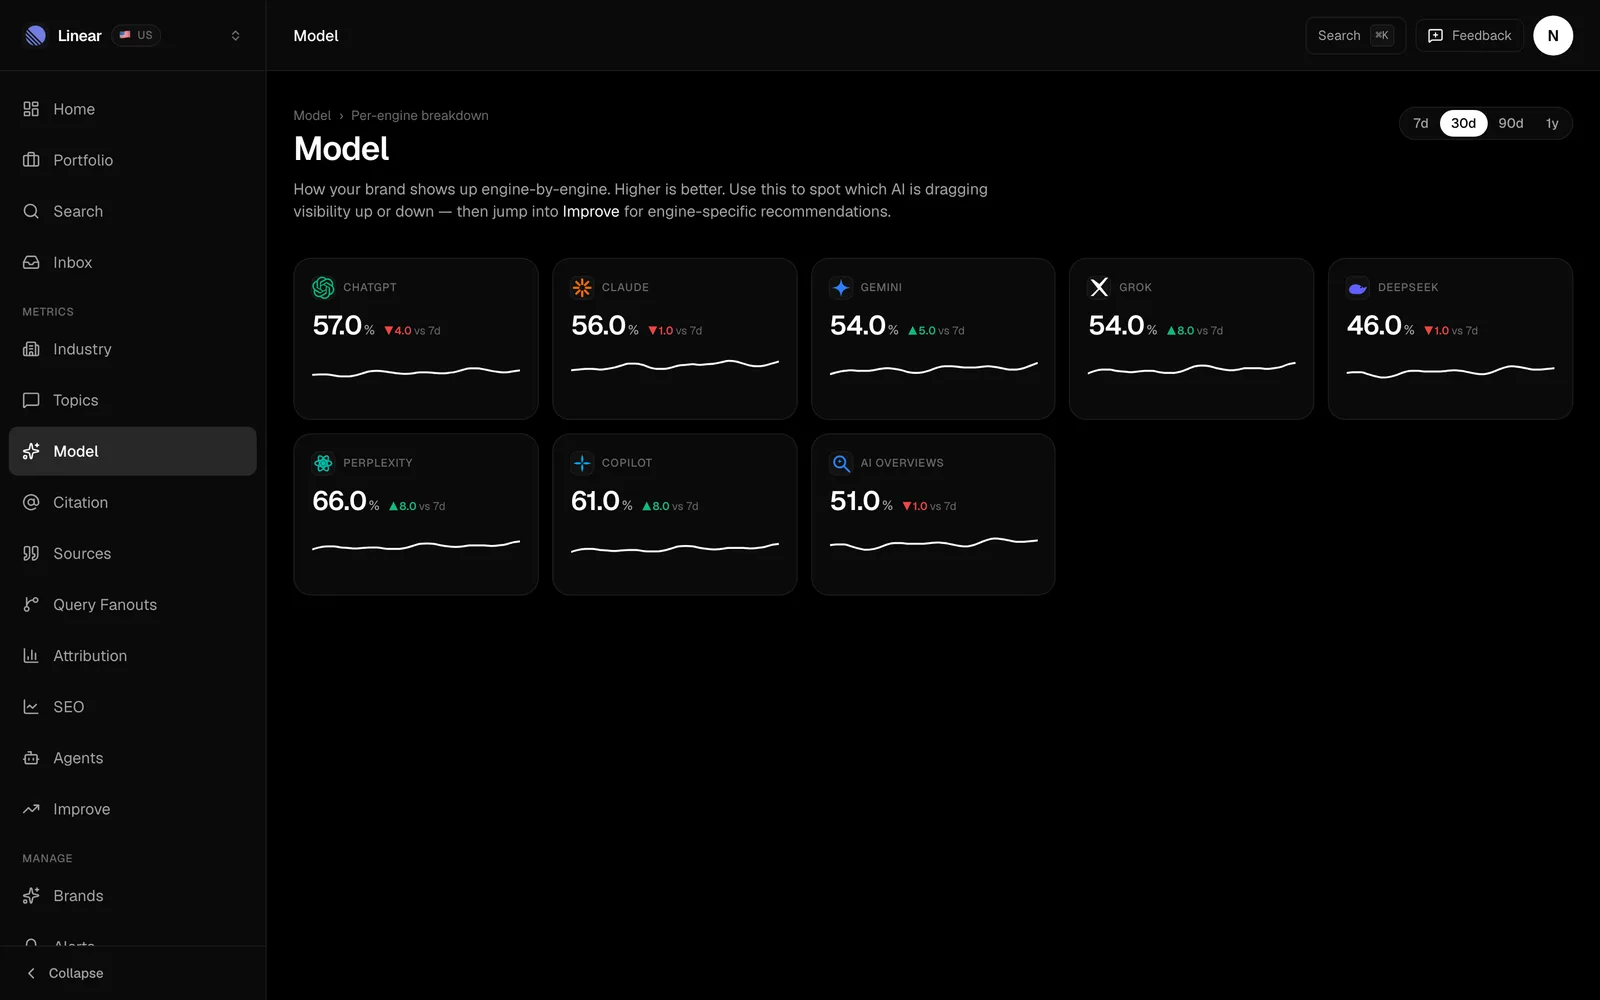Screen dimensions: 1600x1000
Task: Click the Model sparkle icon in sidebar
Action: [x=31, y=451]
